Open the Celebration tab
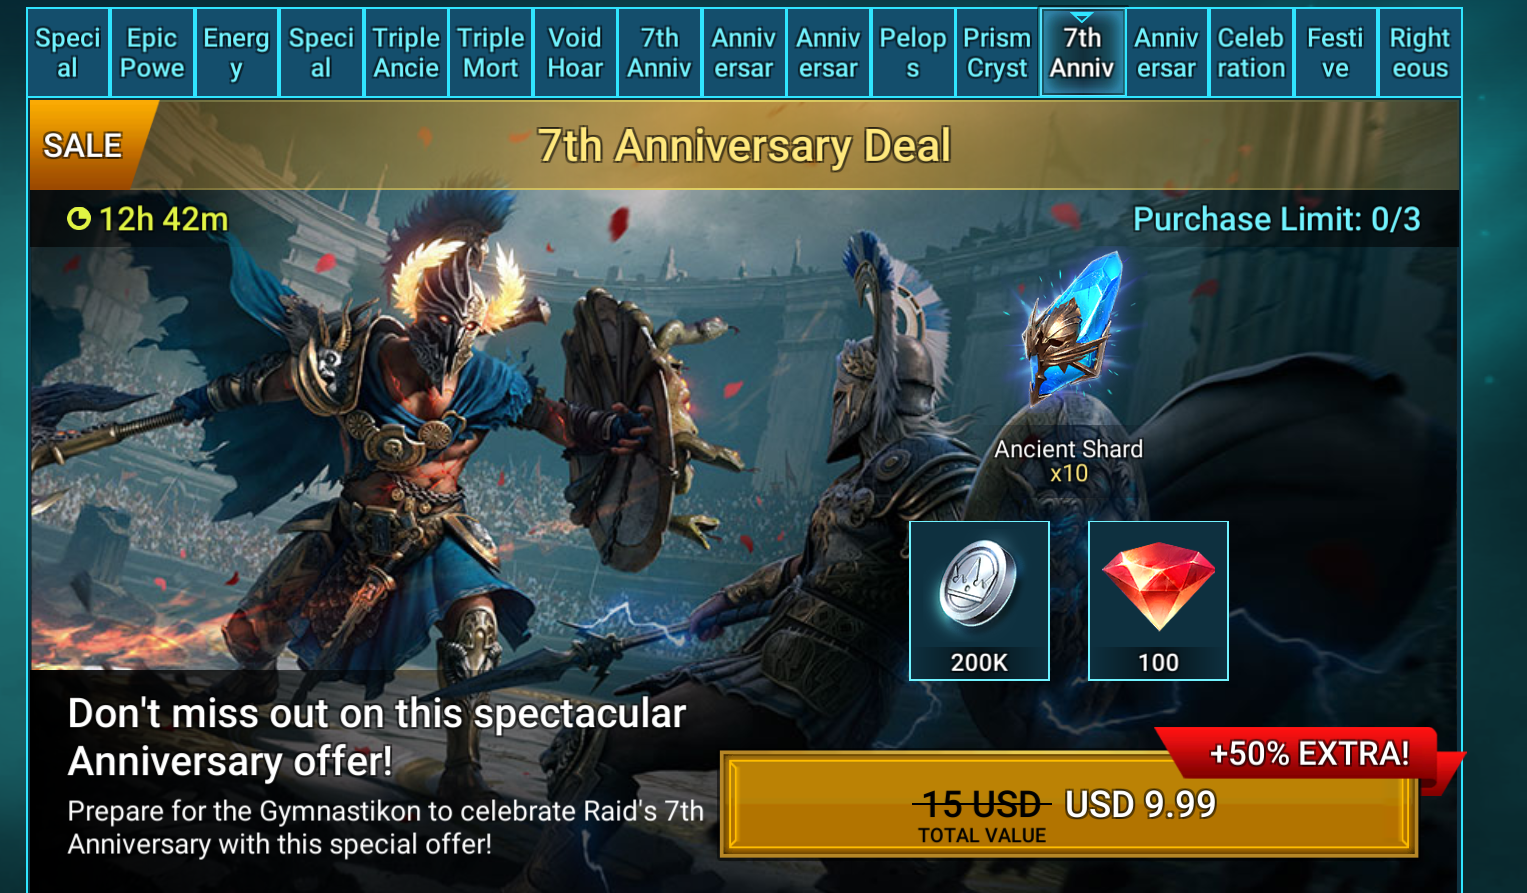 (x=1251, y=53)
